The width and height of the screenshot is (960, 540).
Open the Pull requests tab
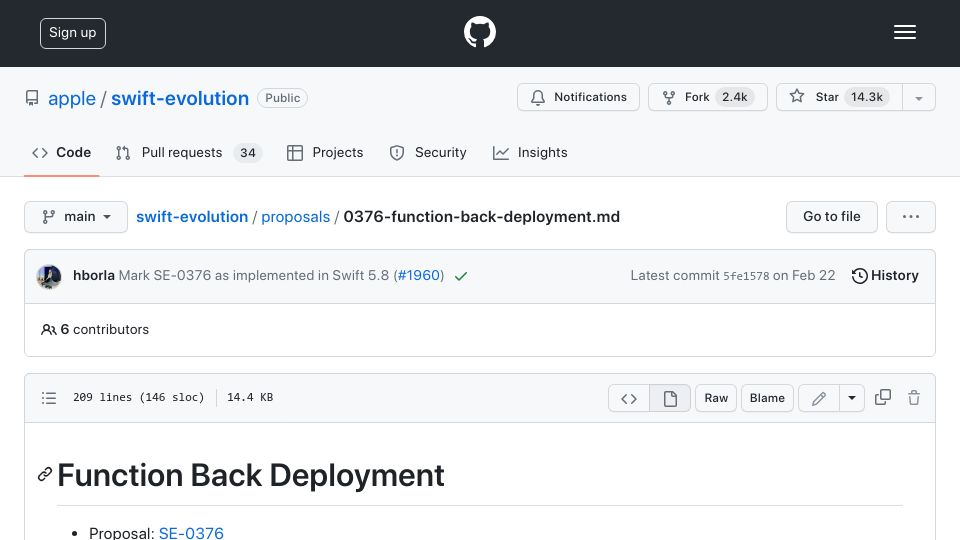coord(189,152)
